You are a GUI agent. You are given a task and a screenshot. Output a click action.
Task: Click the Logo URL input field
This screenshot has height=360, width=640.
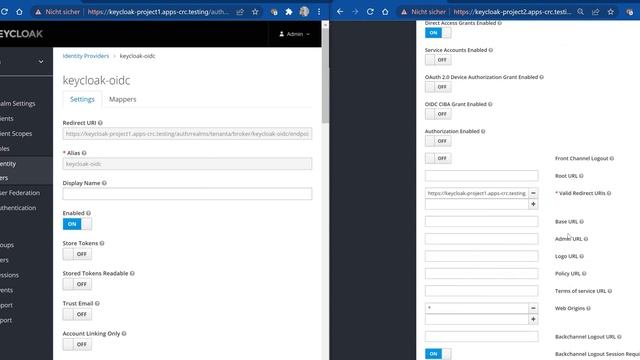[x=482, y=256]
